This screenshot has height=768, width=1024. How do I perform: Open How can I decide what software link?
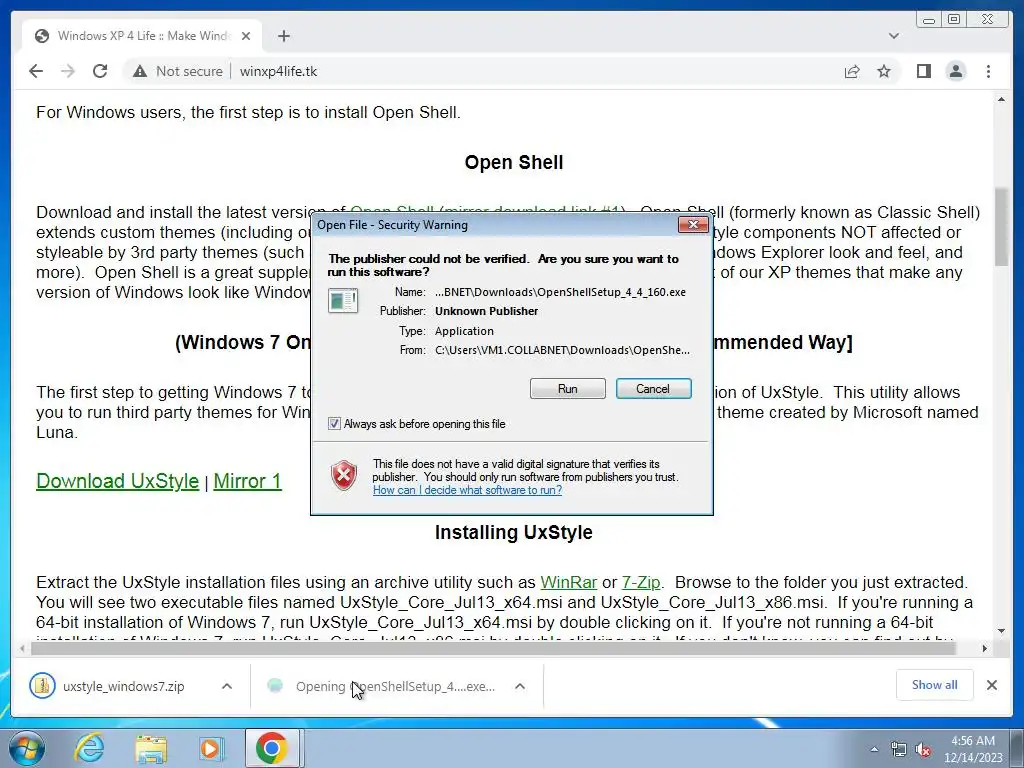pos(467,490)
